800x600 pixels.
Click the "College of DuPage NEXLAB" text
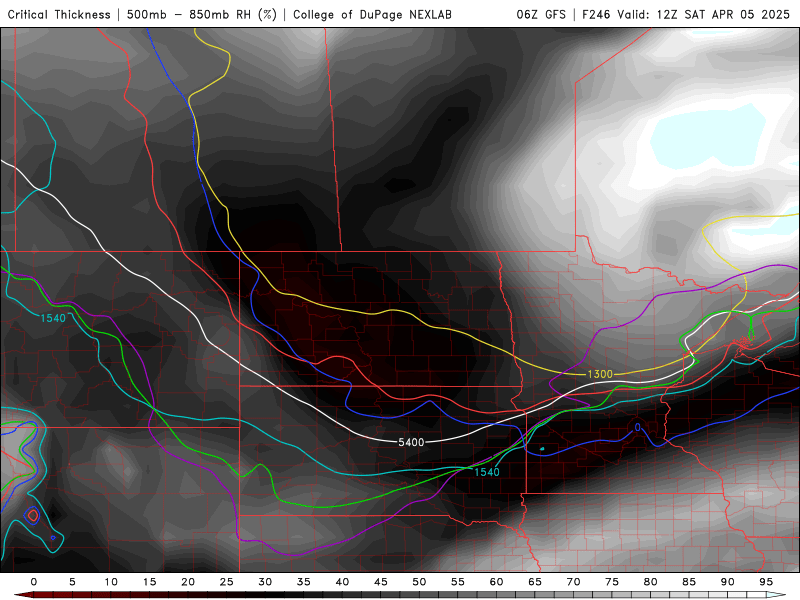tap(372, 15)
